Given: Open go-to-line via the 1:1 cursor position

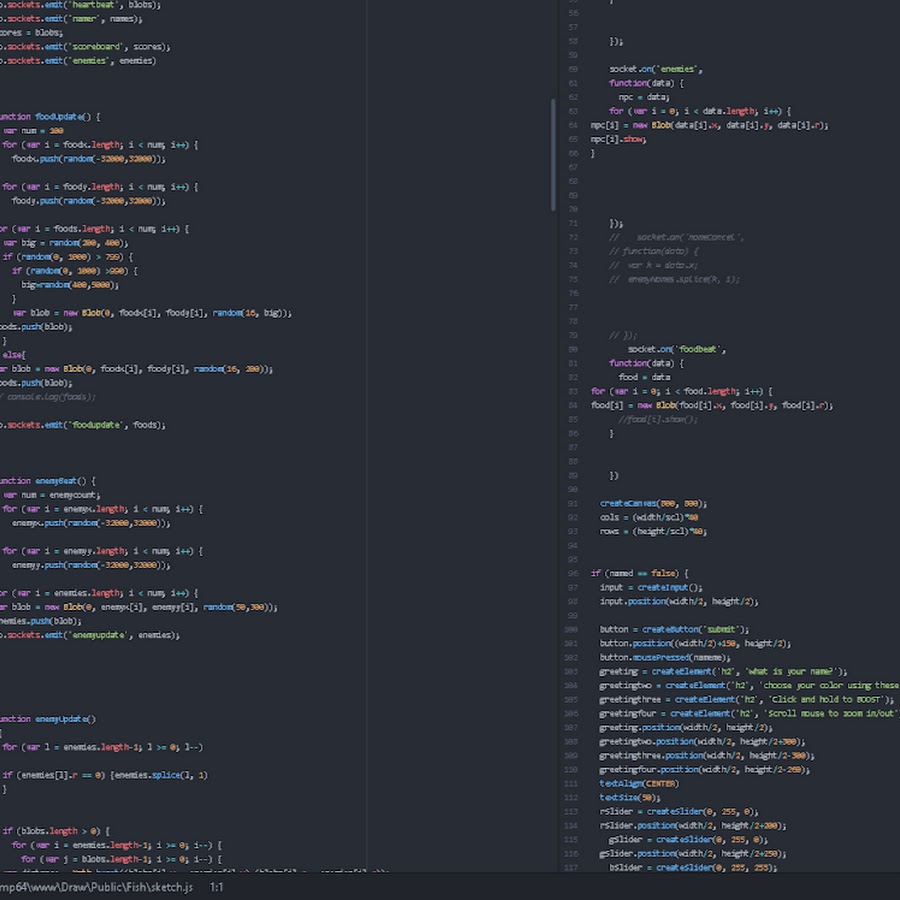Looking at the screenshot, I should pyautogui.click(x=216, y=887).
